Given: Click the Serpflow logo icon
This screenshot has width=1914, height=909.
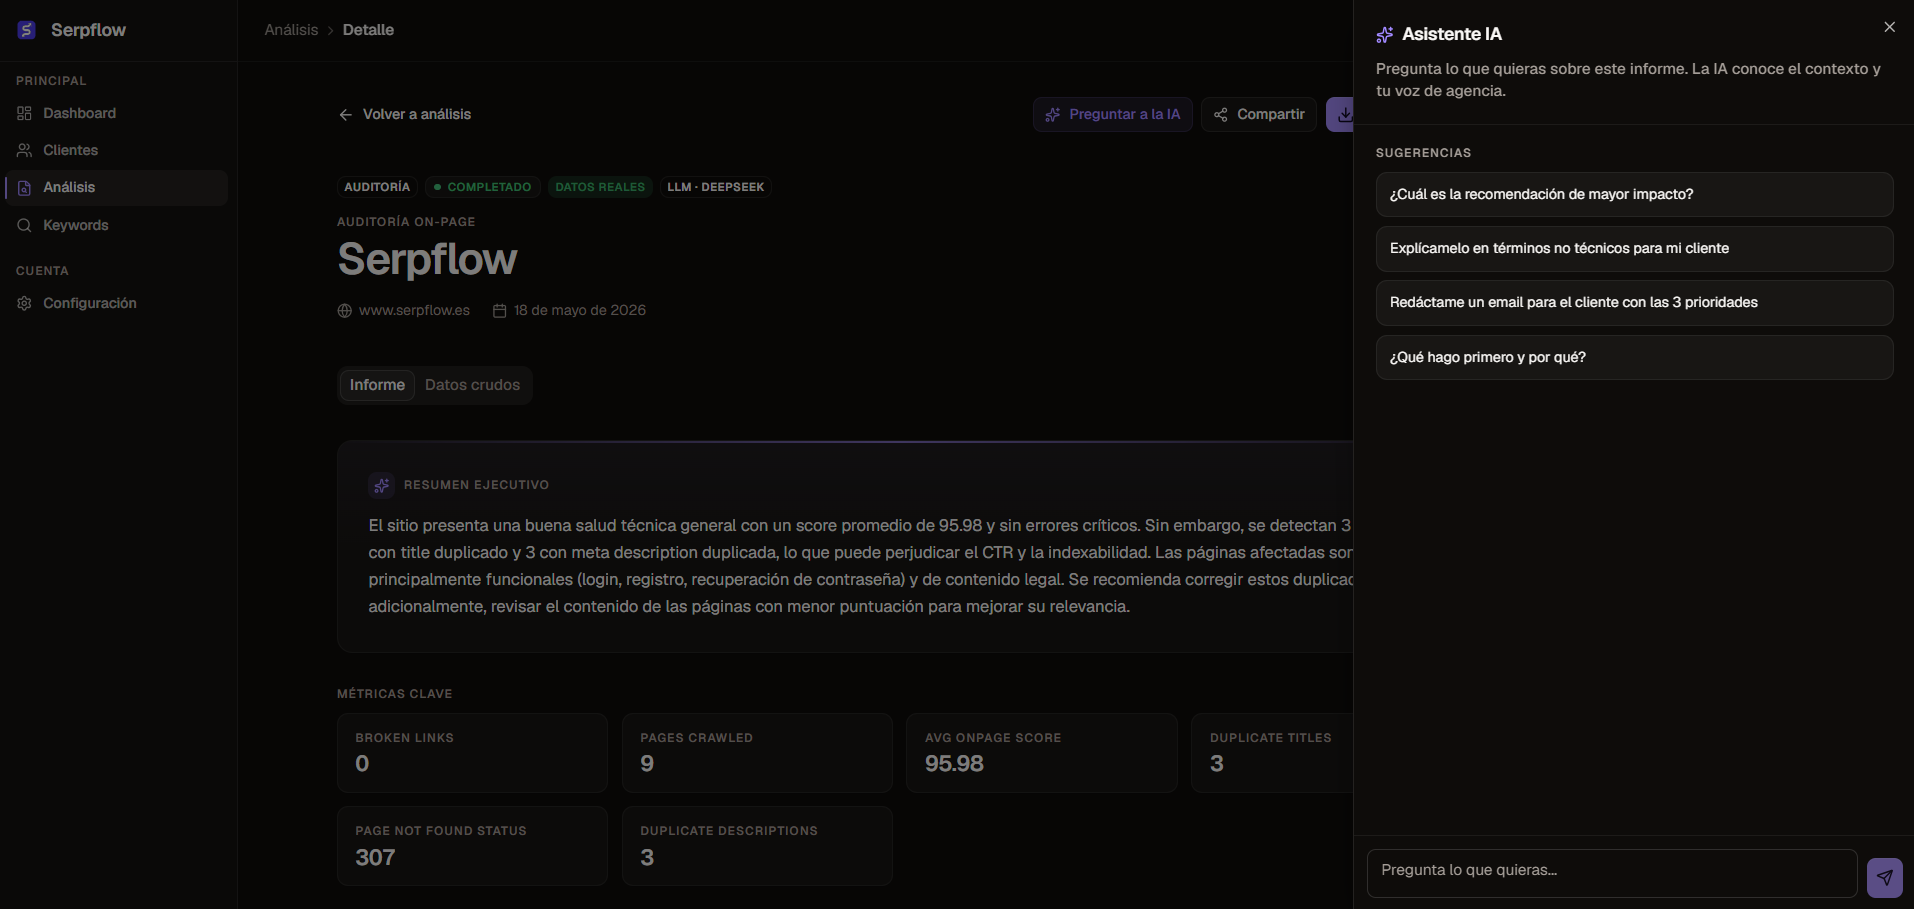Looking at the screenshot, I should (x=27, y=30).
